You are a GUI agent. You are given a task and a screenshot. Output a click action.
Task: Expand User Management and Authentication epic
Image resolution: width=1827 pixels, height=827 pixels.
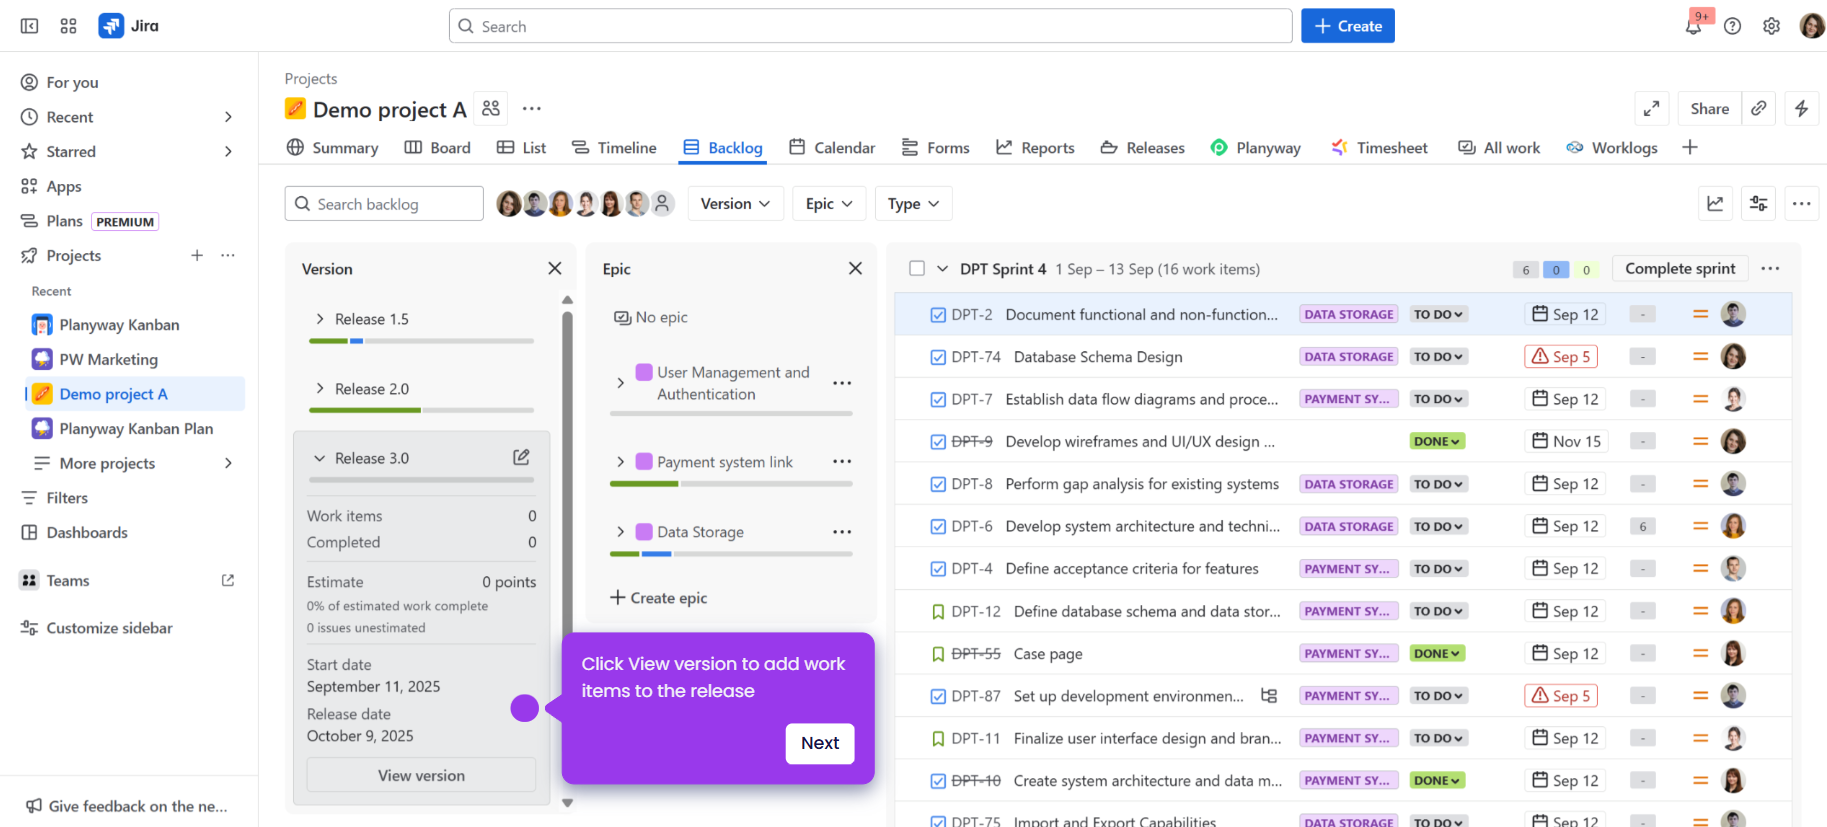pyautogui.click(x=621, y=383)
